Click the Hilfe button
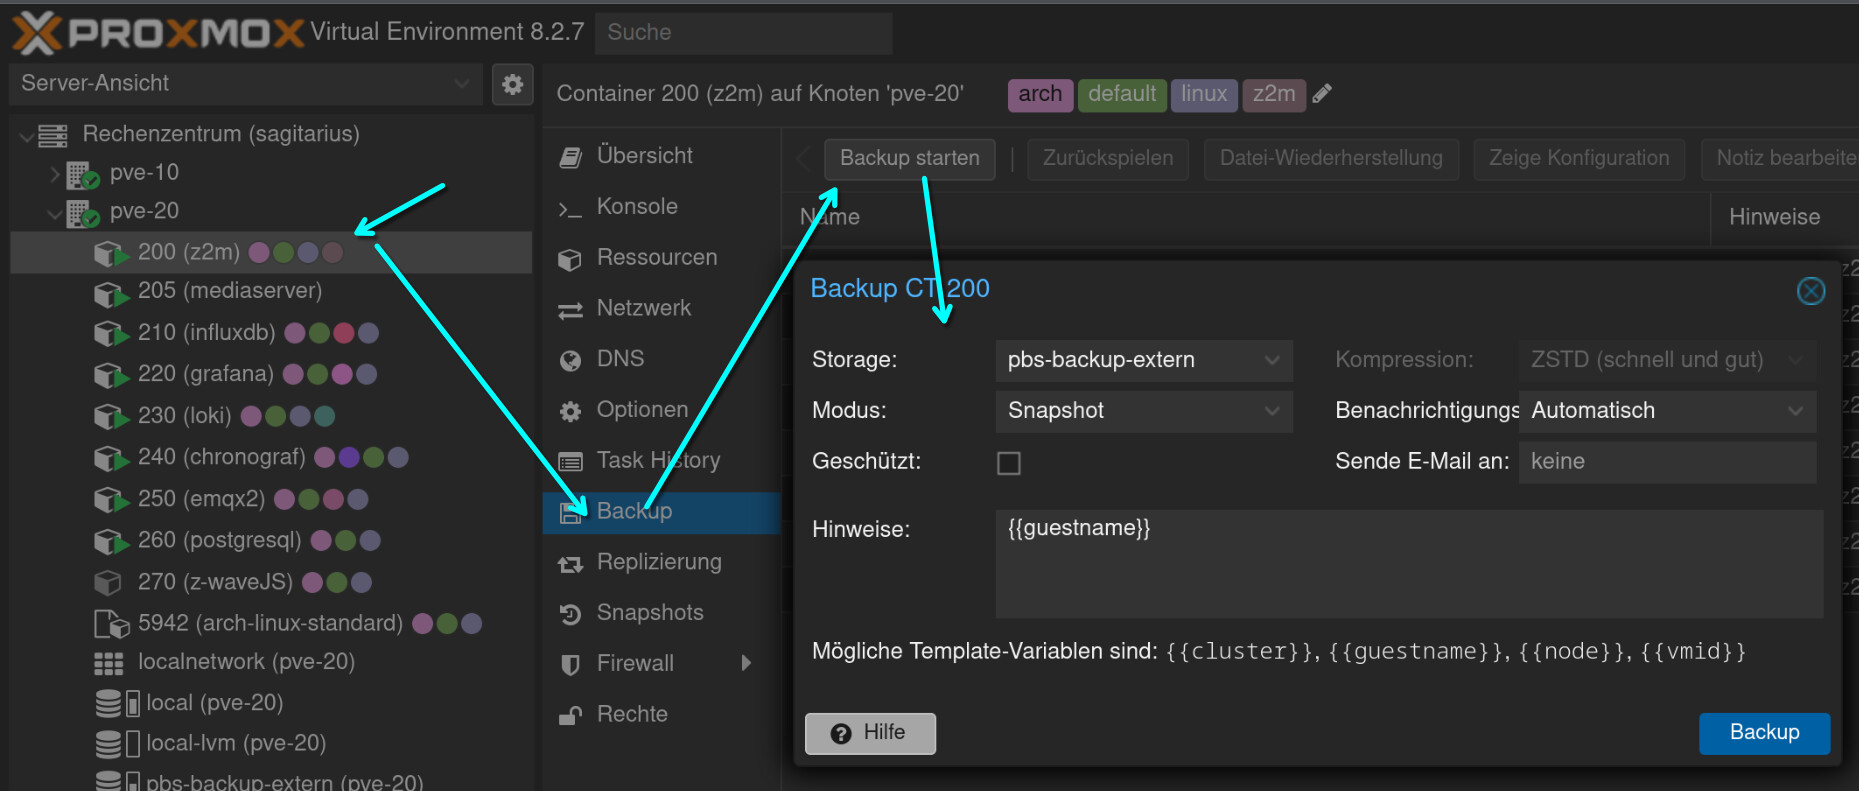This screenshot has width=1859, height=791. (x=870, y=734)
